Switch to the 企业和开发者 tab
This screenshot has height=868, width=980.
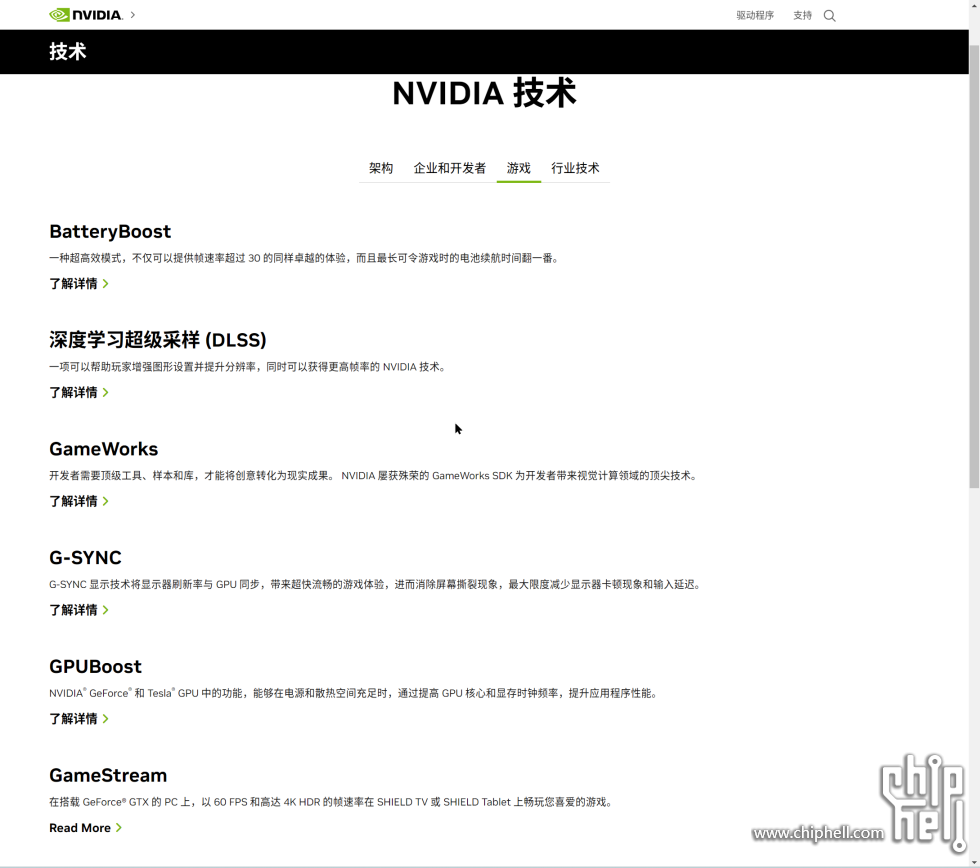pyautogui.click(x=449, y=168)
